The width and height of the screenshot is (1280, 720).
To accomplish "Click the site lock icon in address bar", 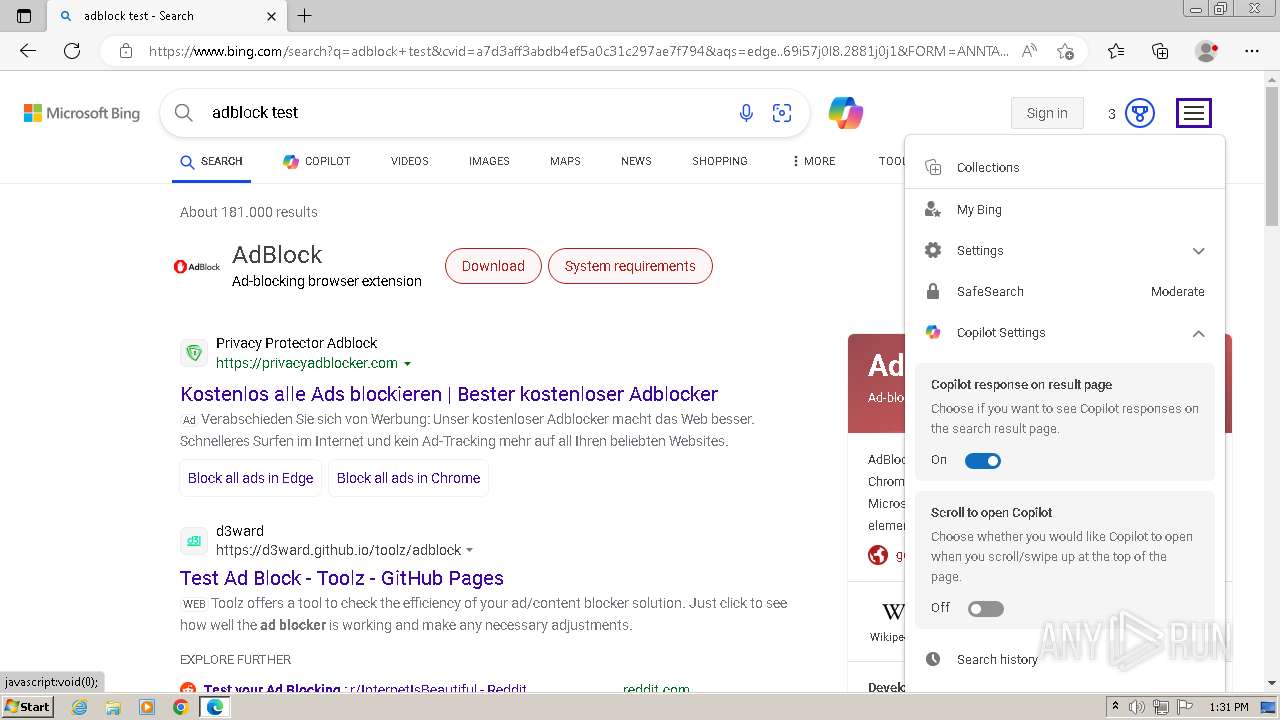I will pyautogui.click(x=125, y=51).
